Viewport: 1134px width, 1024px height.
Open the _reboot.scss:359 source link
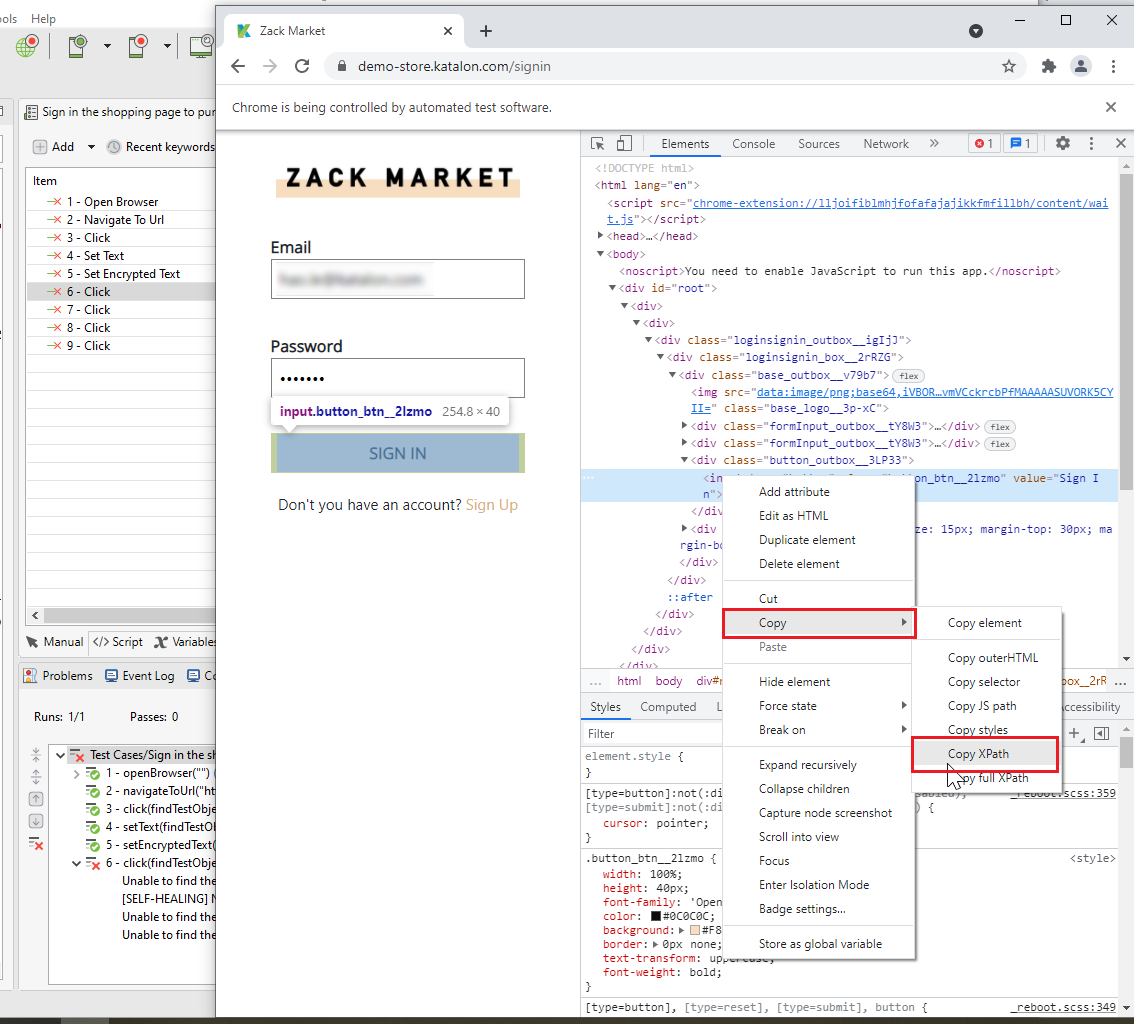[1063, 793]
